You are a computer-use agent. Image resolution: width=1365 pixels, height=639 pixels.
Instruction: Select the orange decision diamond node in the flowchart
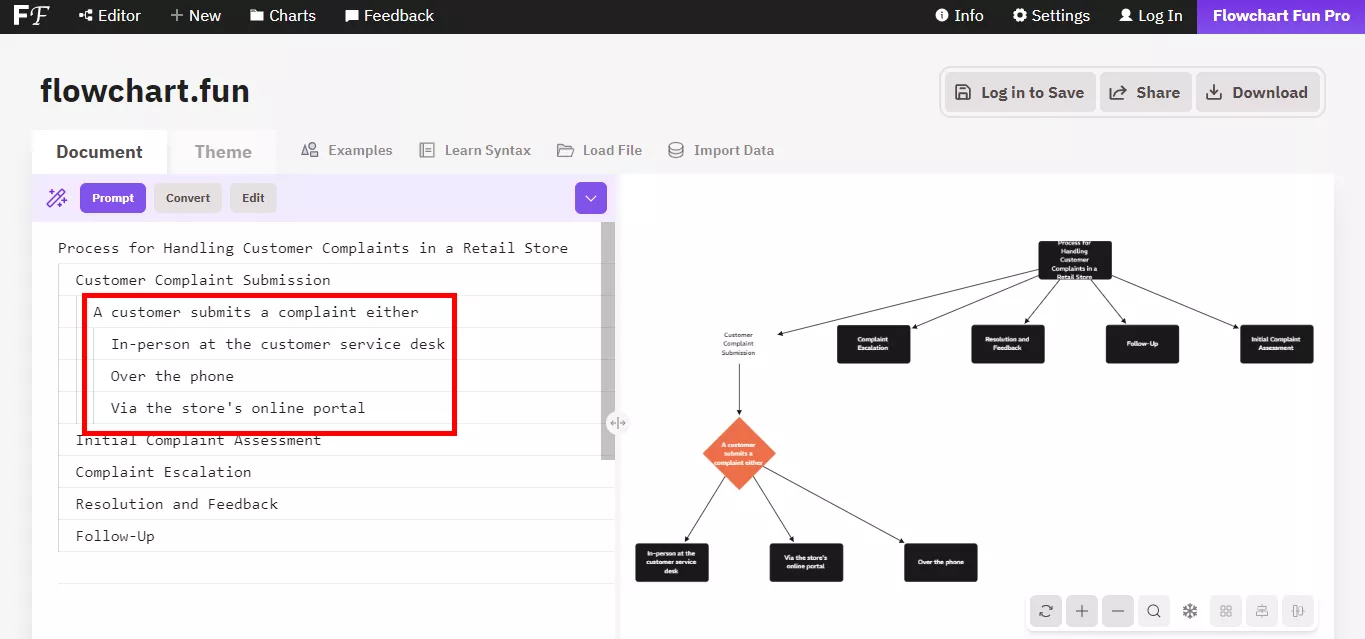[739, 454]
